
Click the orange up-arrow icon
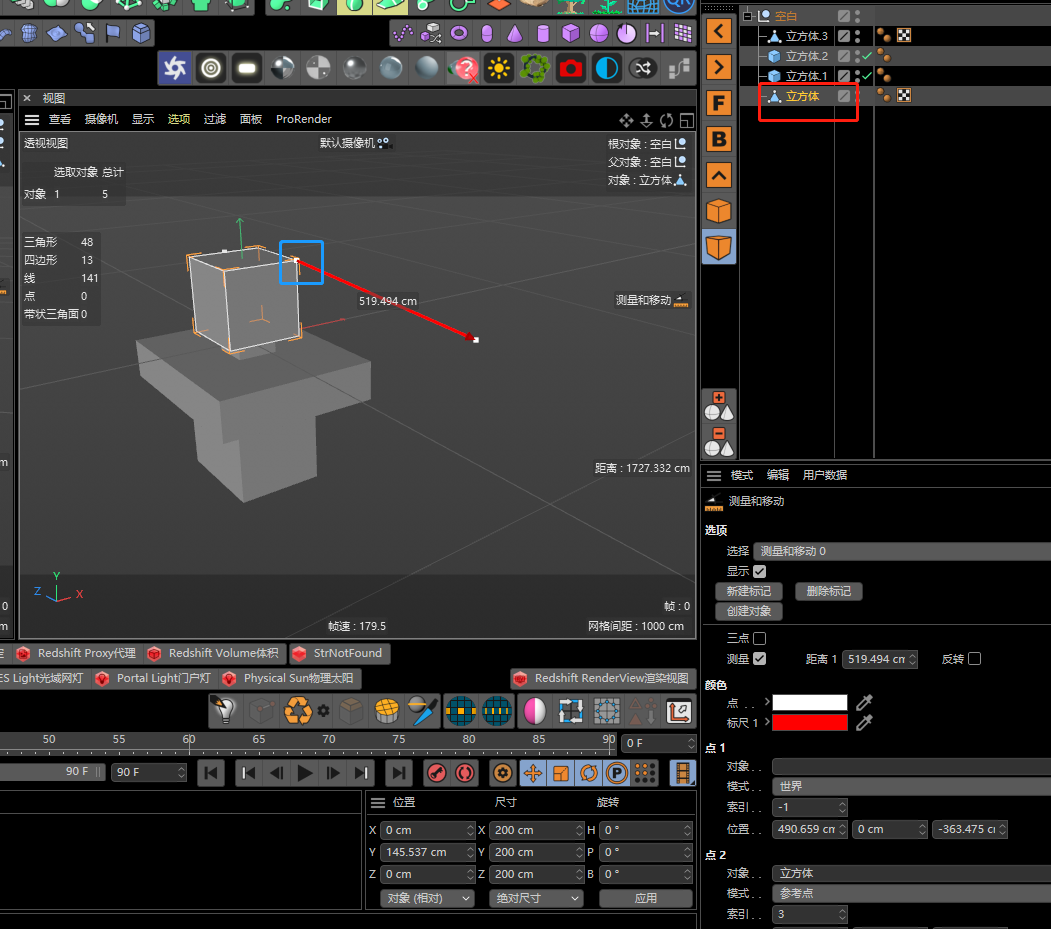click(719, 176)
